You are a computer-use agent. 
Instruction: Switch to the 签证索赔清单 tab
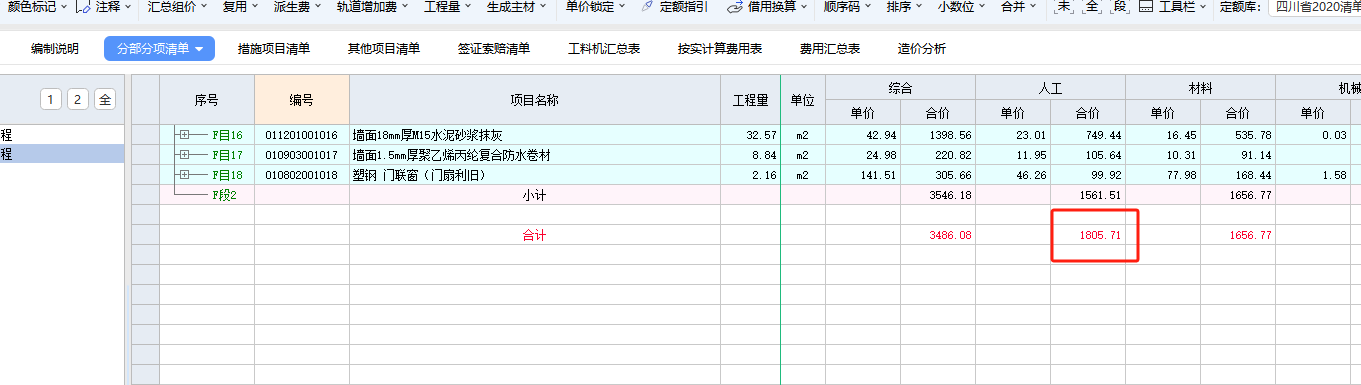494,49
